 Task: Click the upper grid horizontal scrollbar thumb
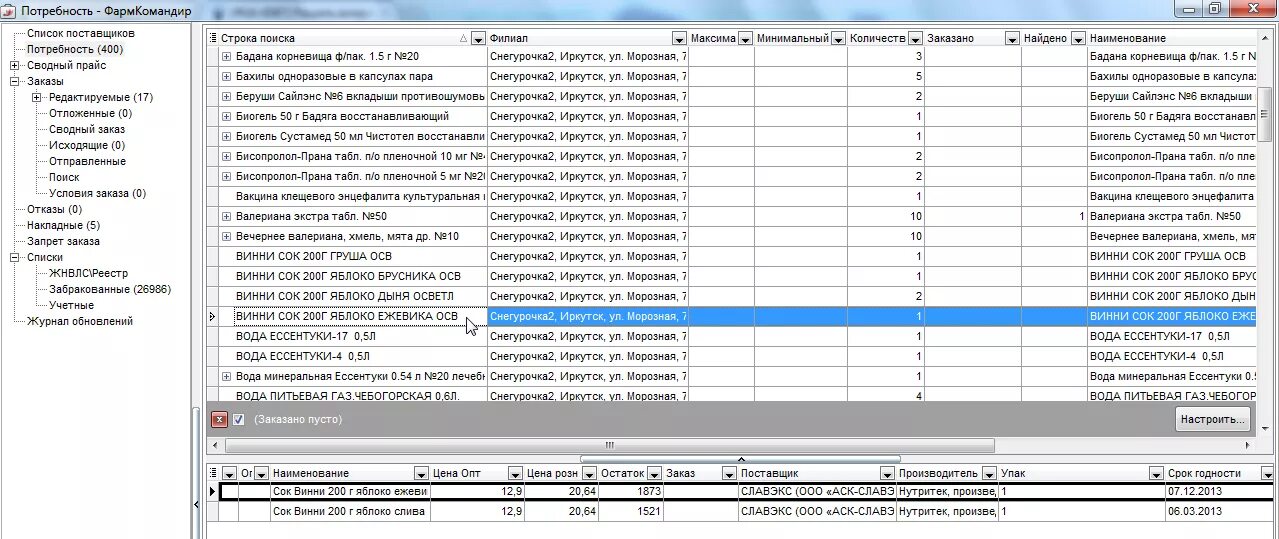pyautogui.click(x=608, y=445)
